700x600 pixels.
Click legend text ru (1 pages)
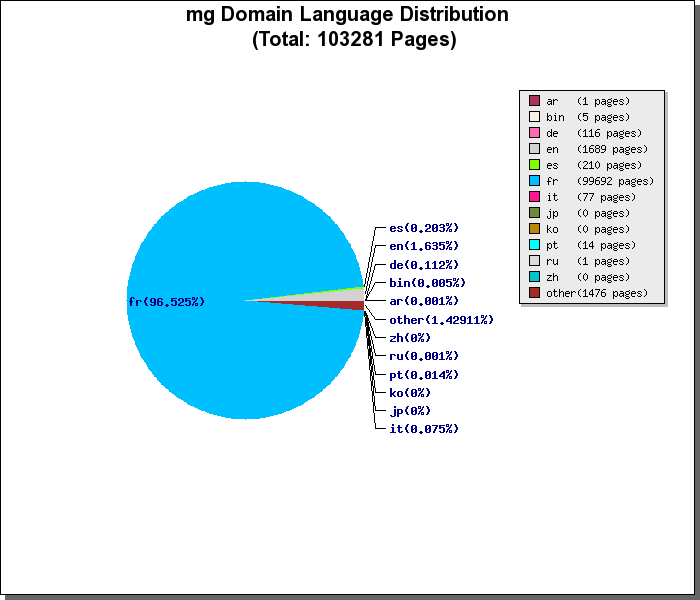[588, 261]
